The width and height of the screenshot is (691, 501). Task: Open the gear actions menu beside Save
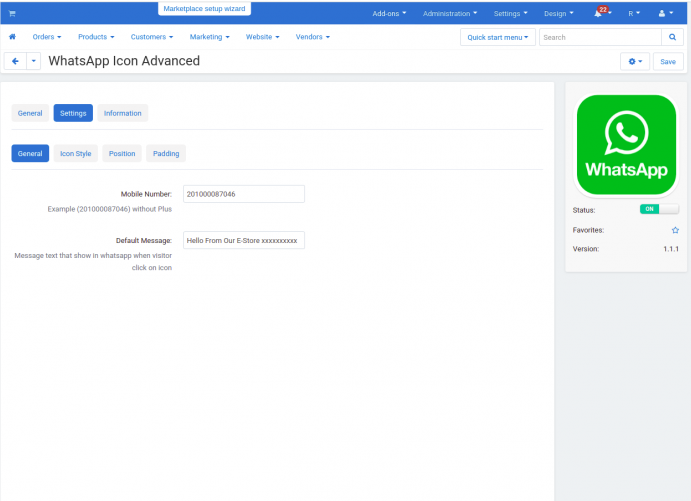point(635,62)
